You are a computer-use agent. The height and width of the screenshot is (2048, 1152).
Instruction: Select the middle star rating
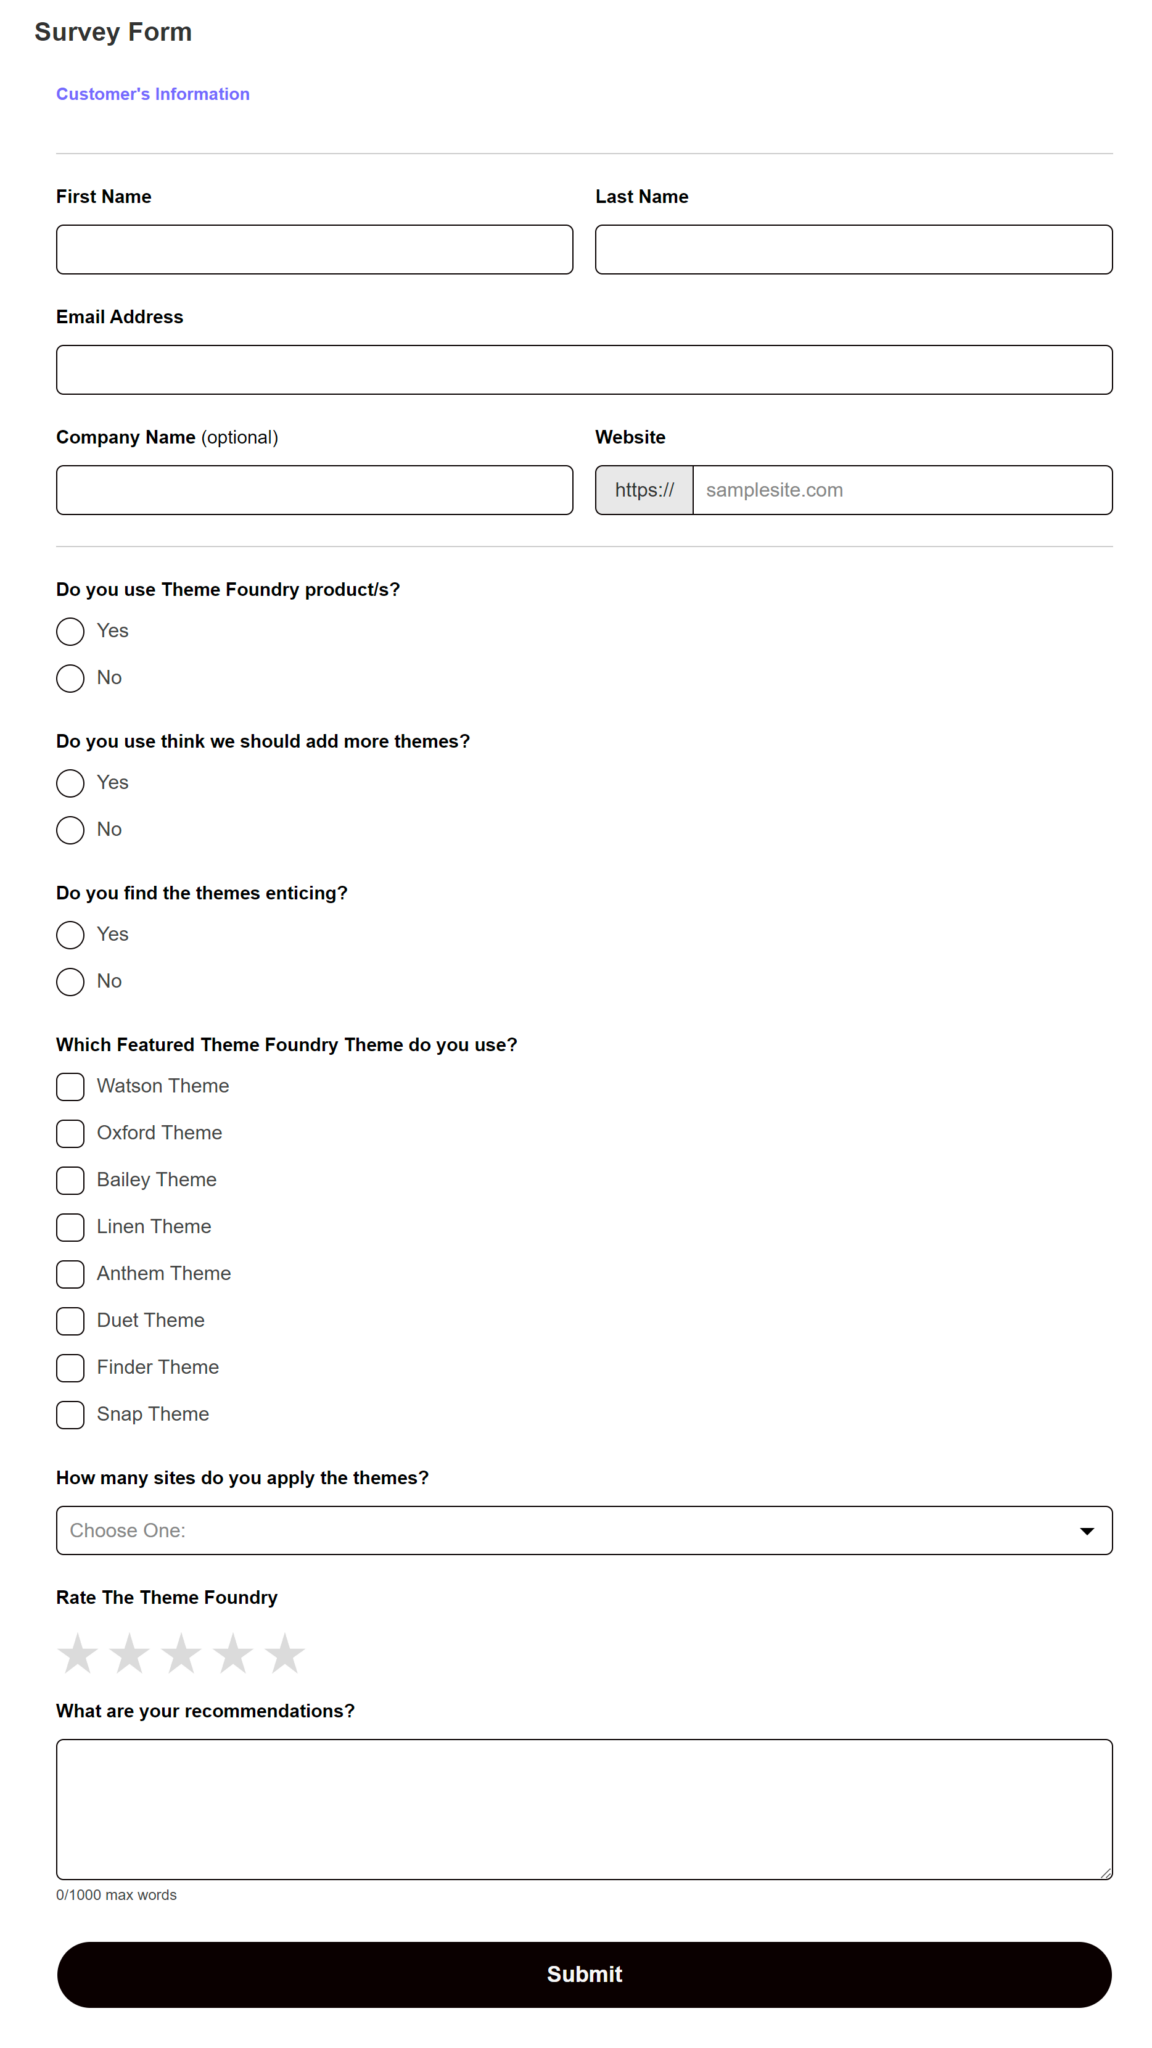click(x=181, y=1653)
